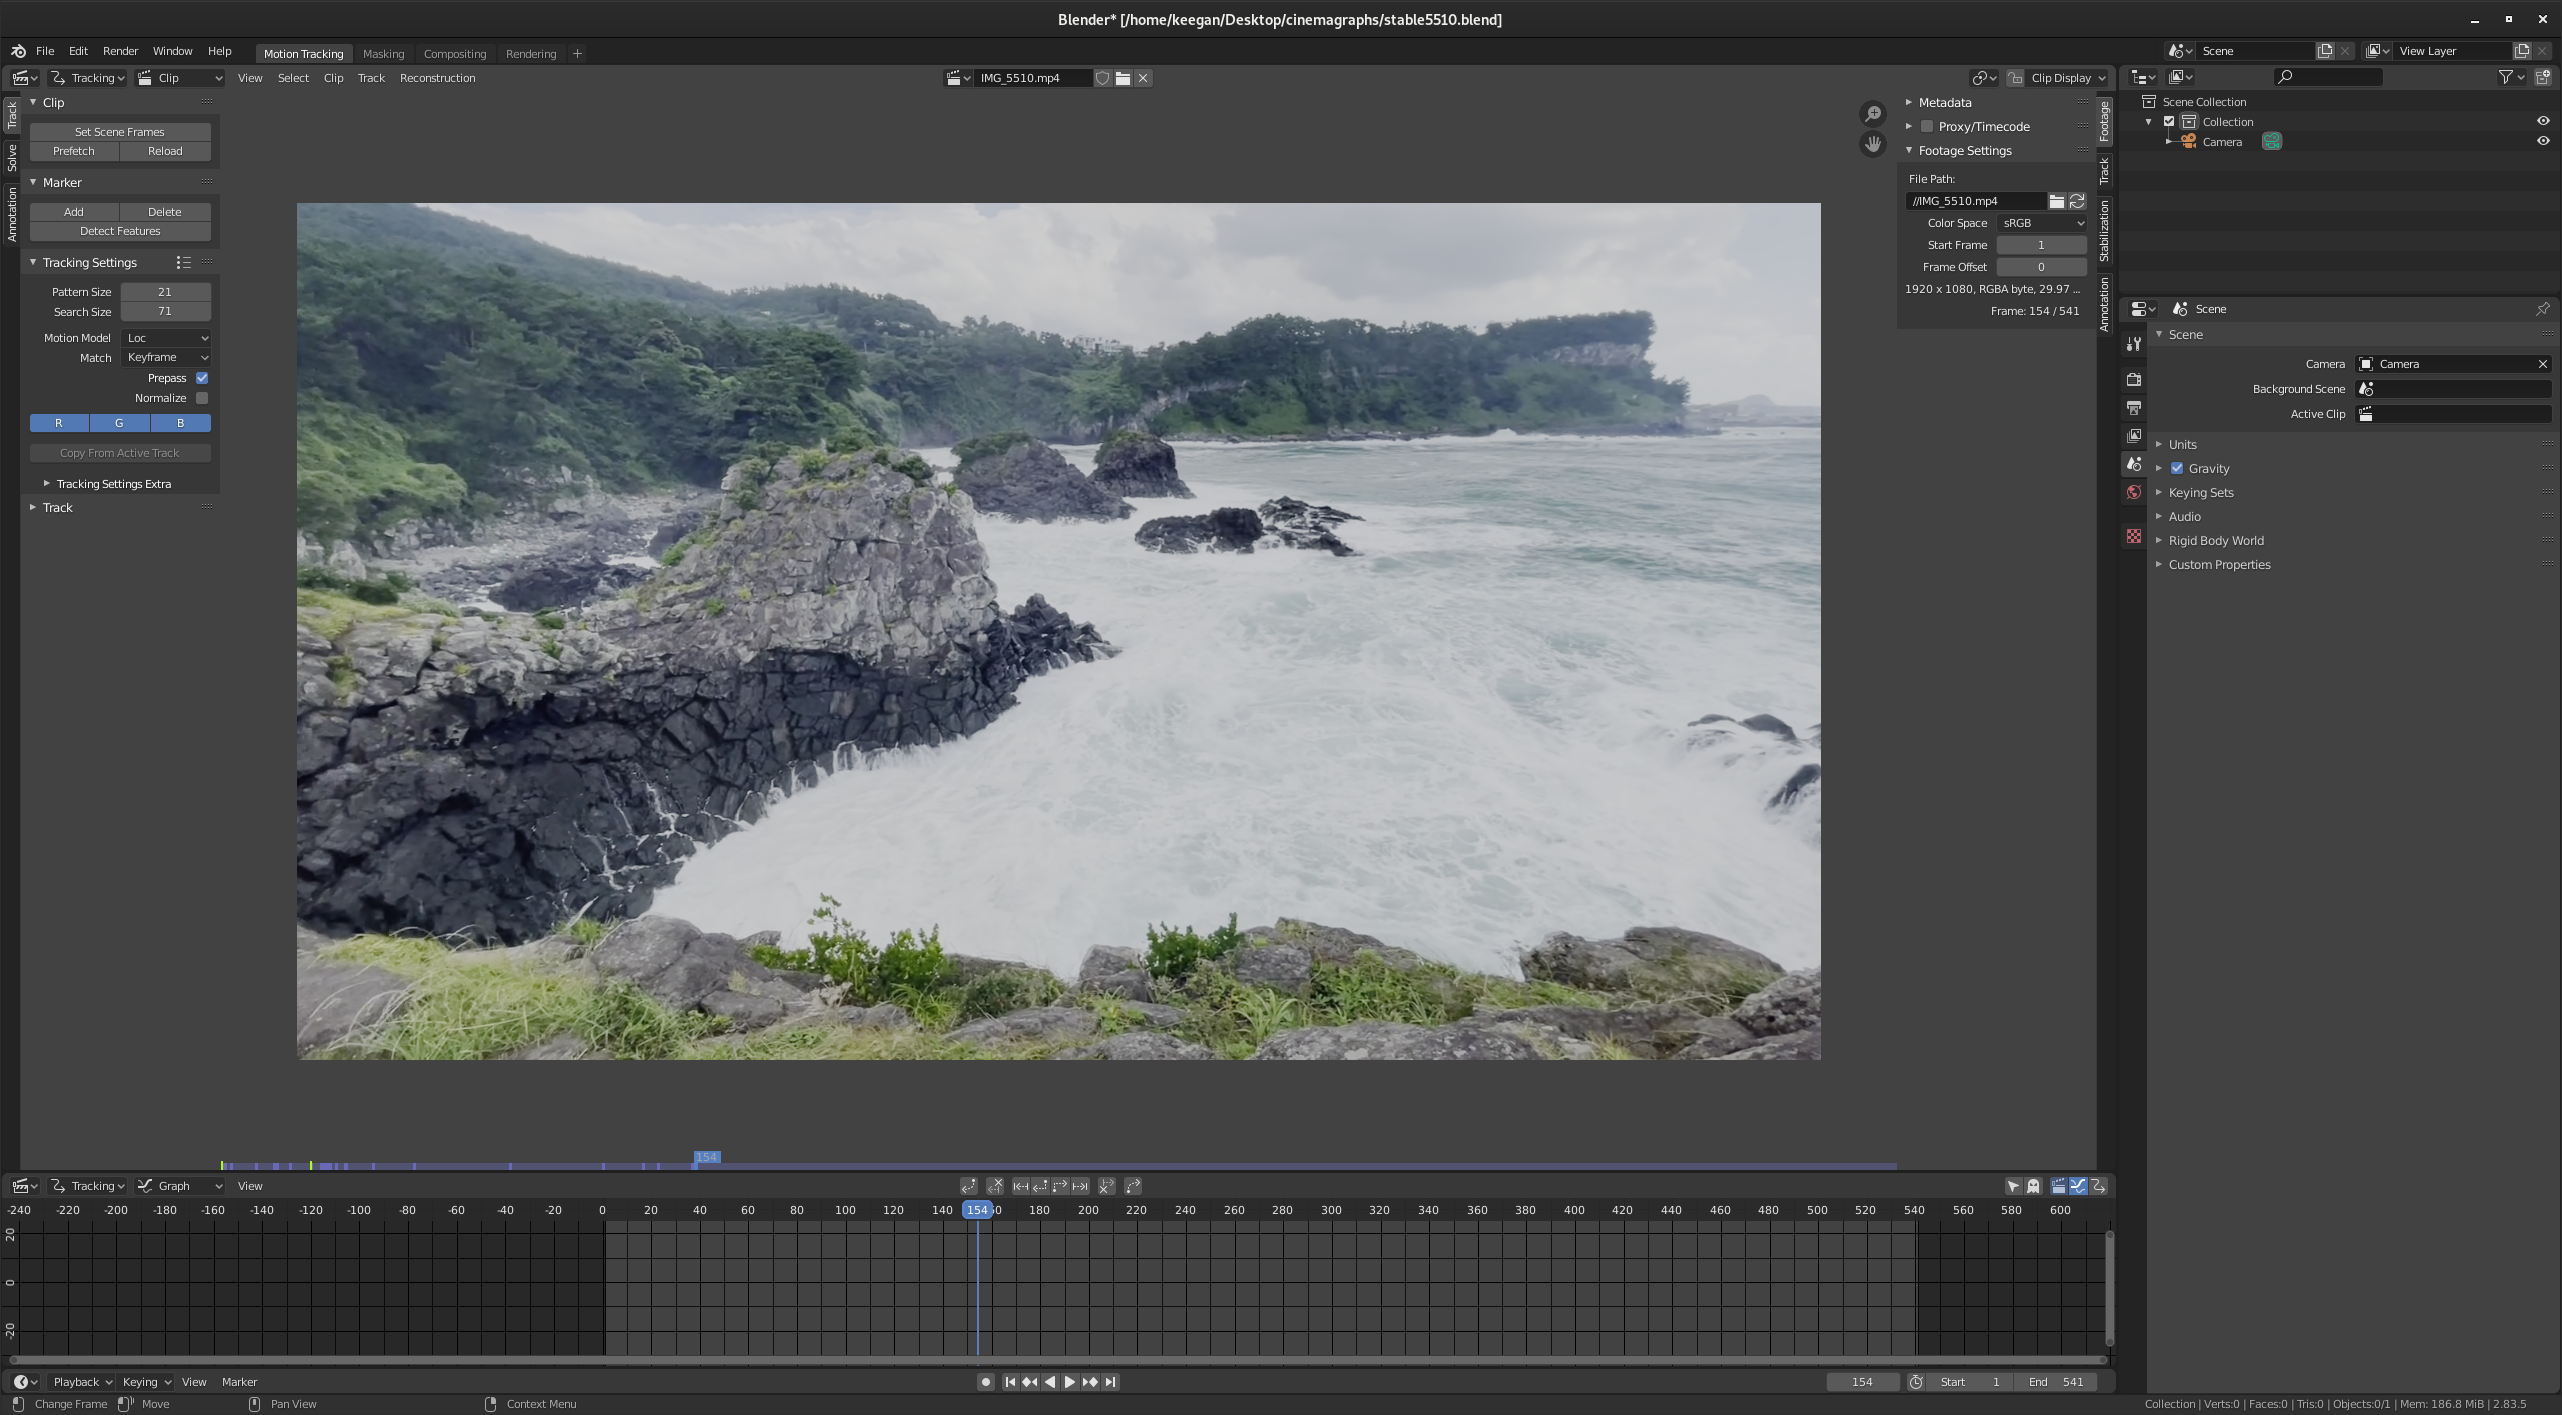Click new collection icon in outliner
The image size is (2562, 1415).
(x=2543, y=77)
